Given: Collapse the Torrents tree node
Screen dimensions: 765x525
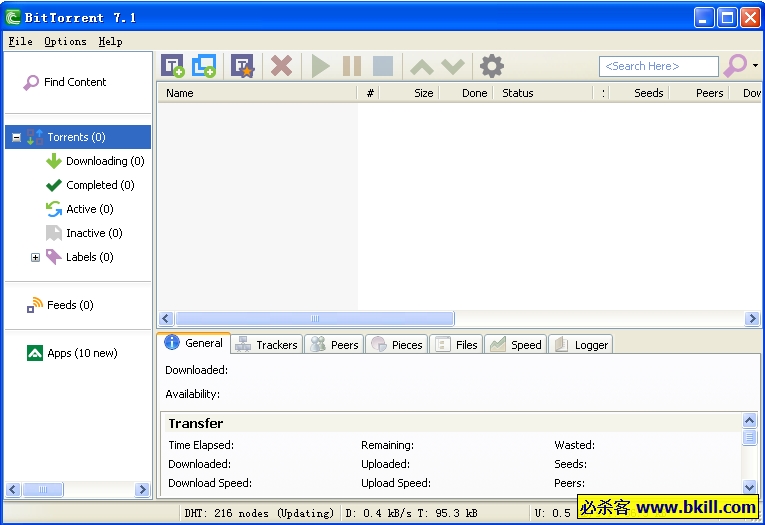Looking at the screenshot, I should tap(16, 137).
